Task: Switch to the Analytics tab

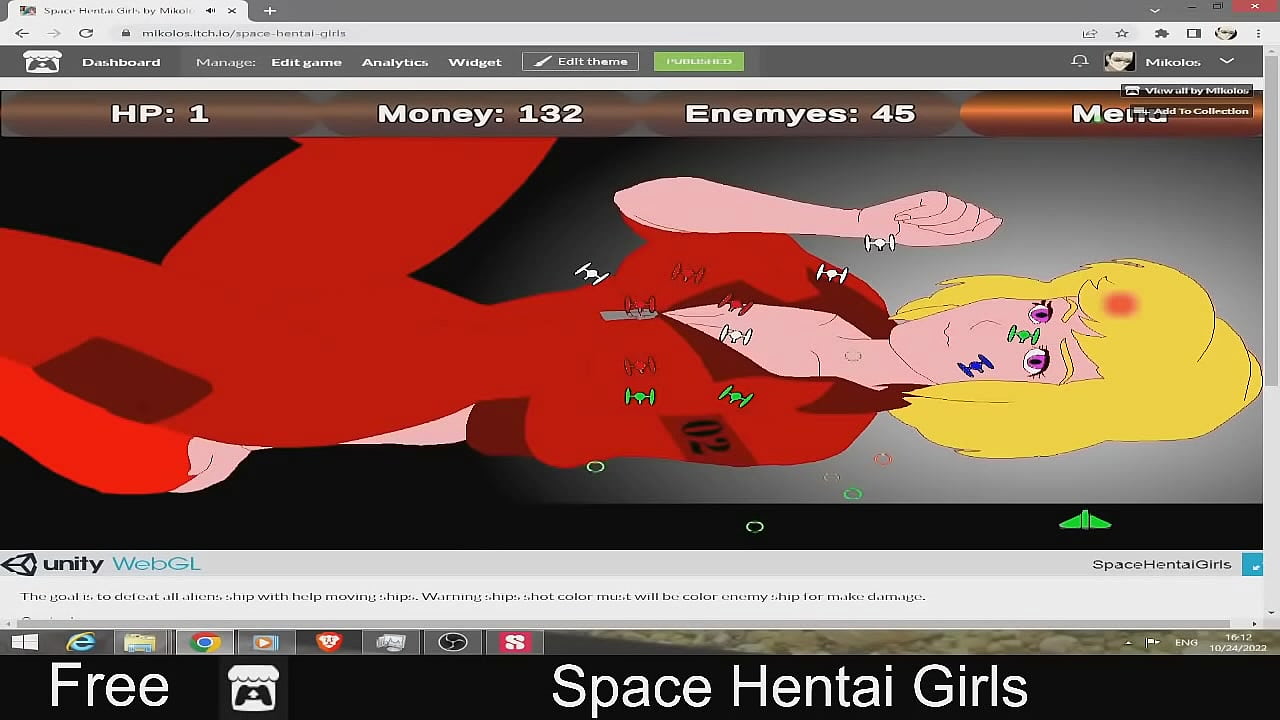Action: click(395, 62)
